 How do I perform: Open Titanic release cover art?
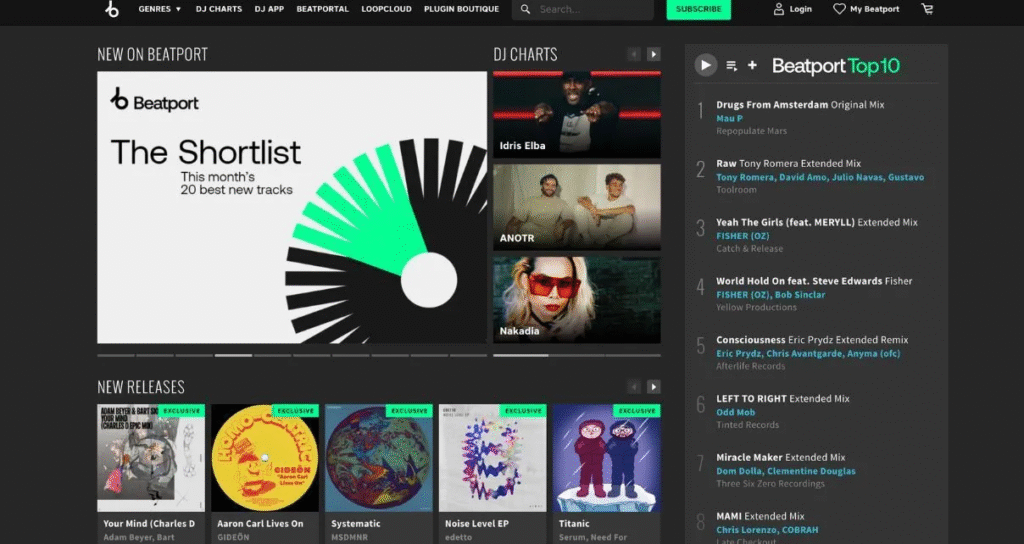coord(607,458)
